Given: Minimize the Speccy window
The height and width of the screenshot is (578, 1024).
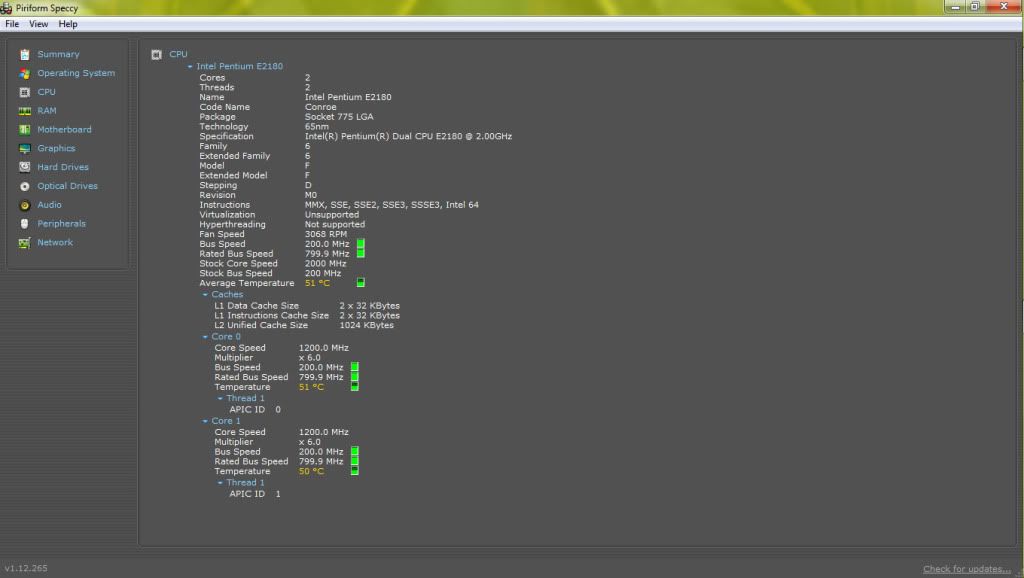Looking at the screenshot, I should pyautogui.click(x=955, y=7).
